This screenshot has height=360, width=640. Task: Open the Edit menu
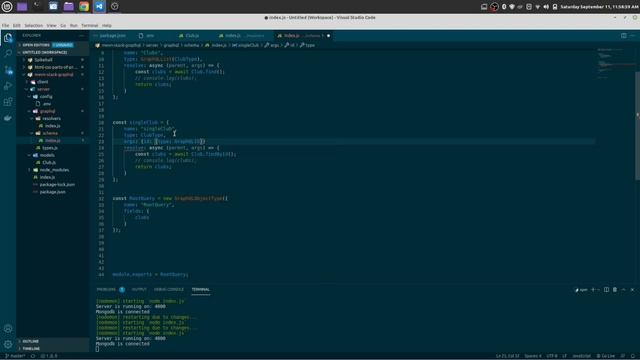[x=16, y=25]
